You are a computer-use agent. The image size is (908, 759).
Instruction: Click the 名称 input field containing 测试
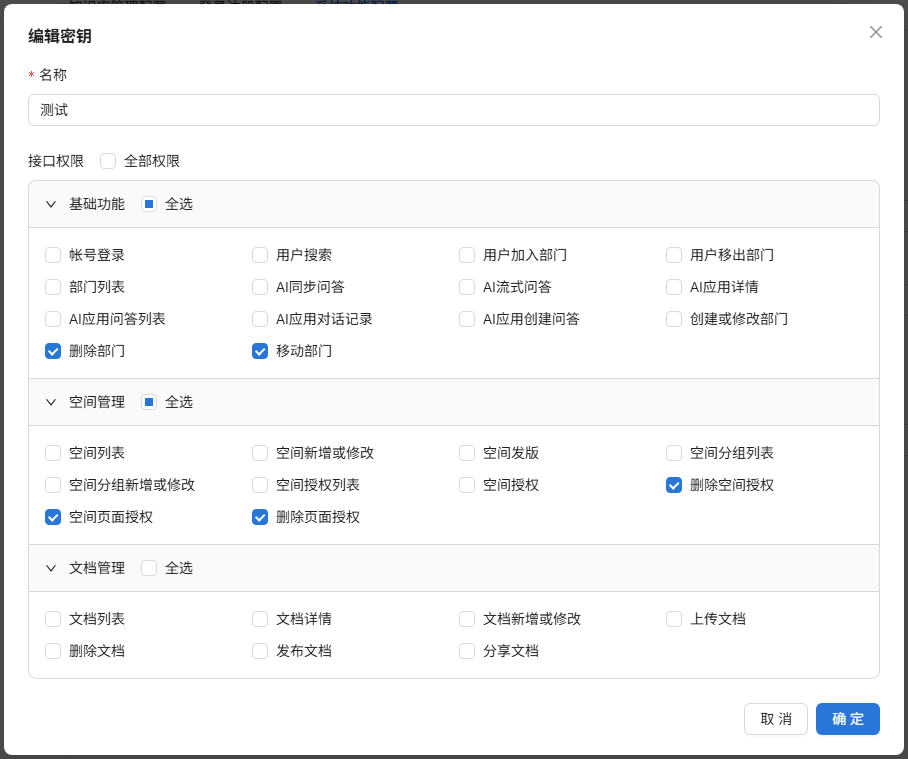coord(453,110)
